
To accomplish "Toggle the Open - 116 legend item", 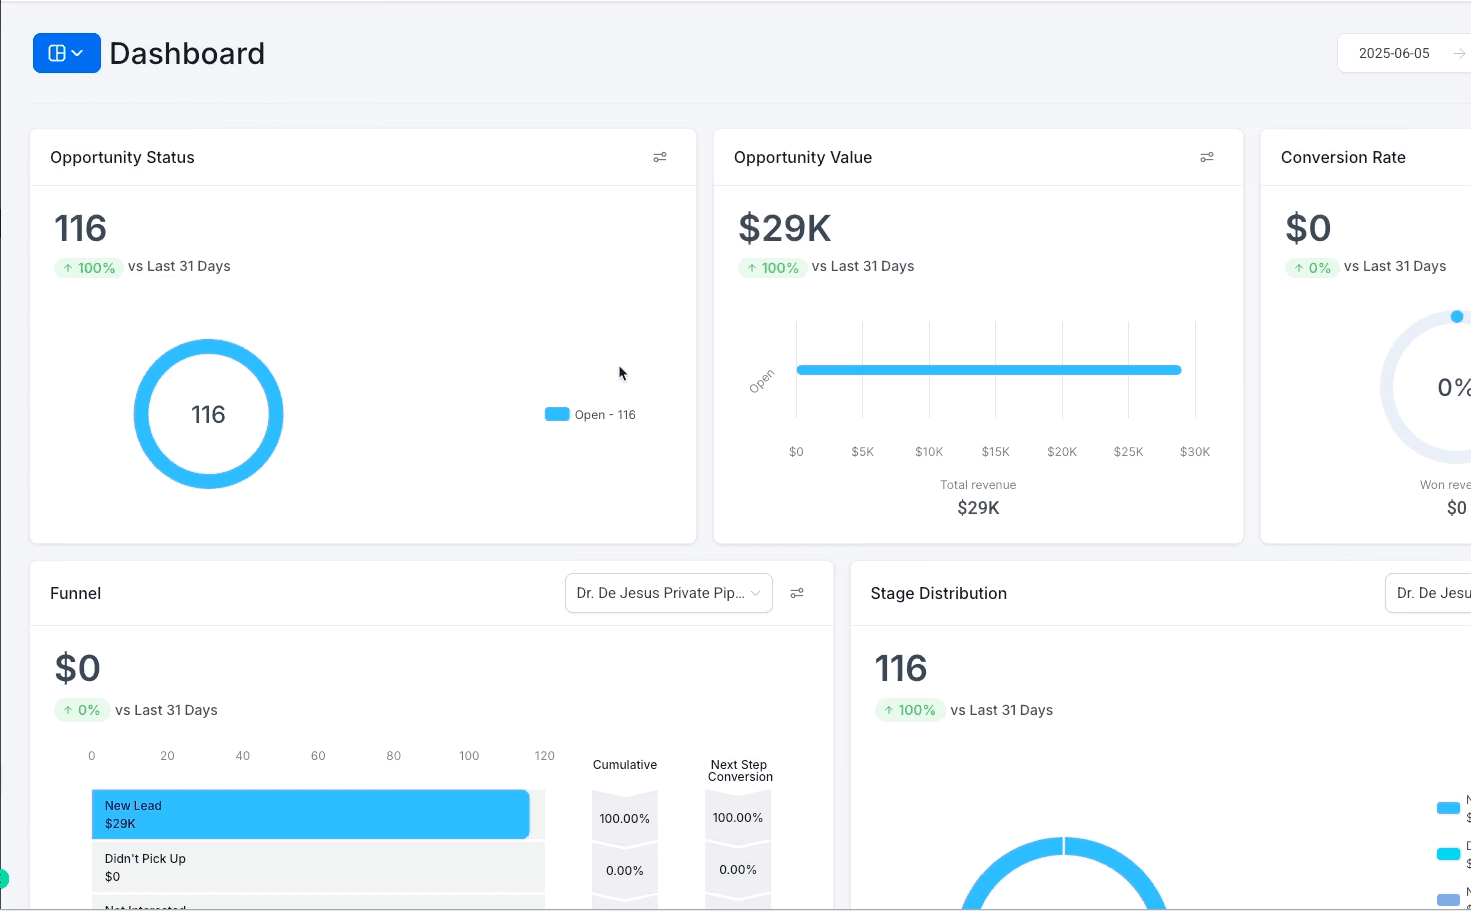I will 590,414.
